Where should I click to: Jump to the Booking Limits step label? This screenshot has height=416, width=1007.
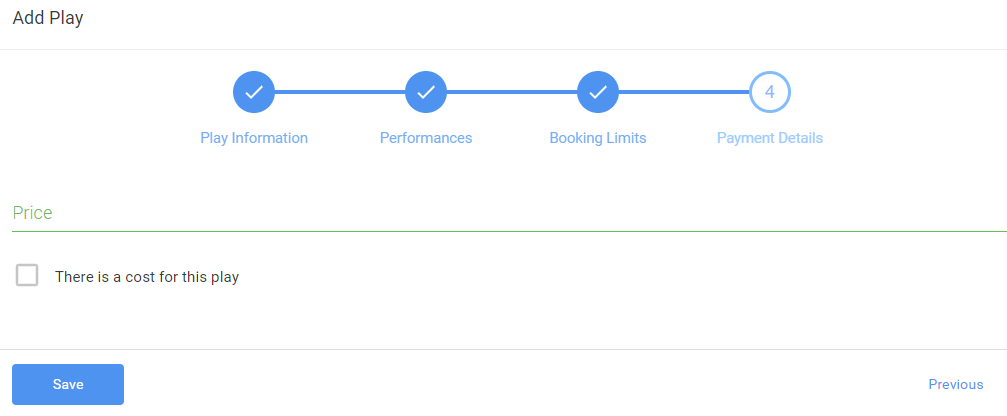tap(598, 138)
